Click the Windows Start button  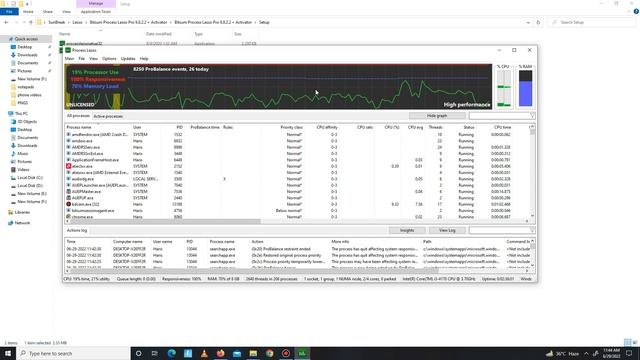[x=8, y=353]
